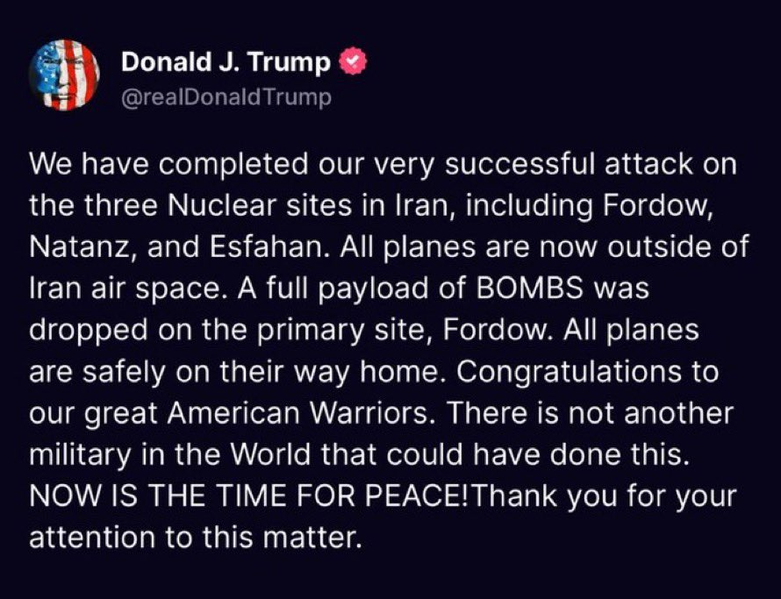This screenshot has width=781, height=599.
Task: Open the Donald J. Trump display name
Action: pyautogui.click(x=225, y=63)
